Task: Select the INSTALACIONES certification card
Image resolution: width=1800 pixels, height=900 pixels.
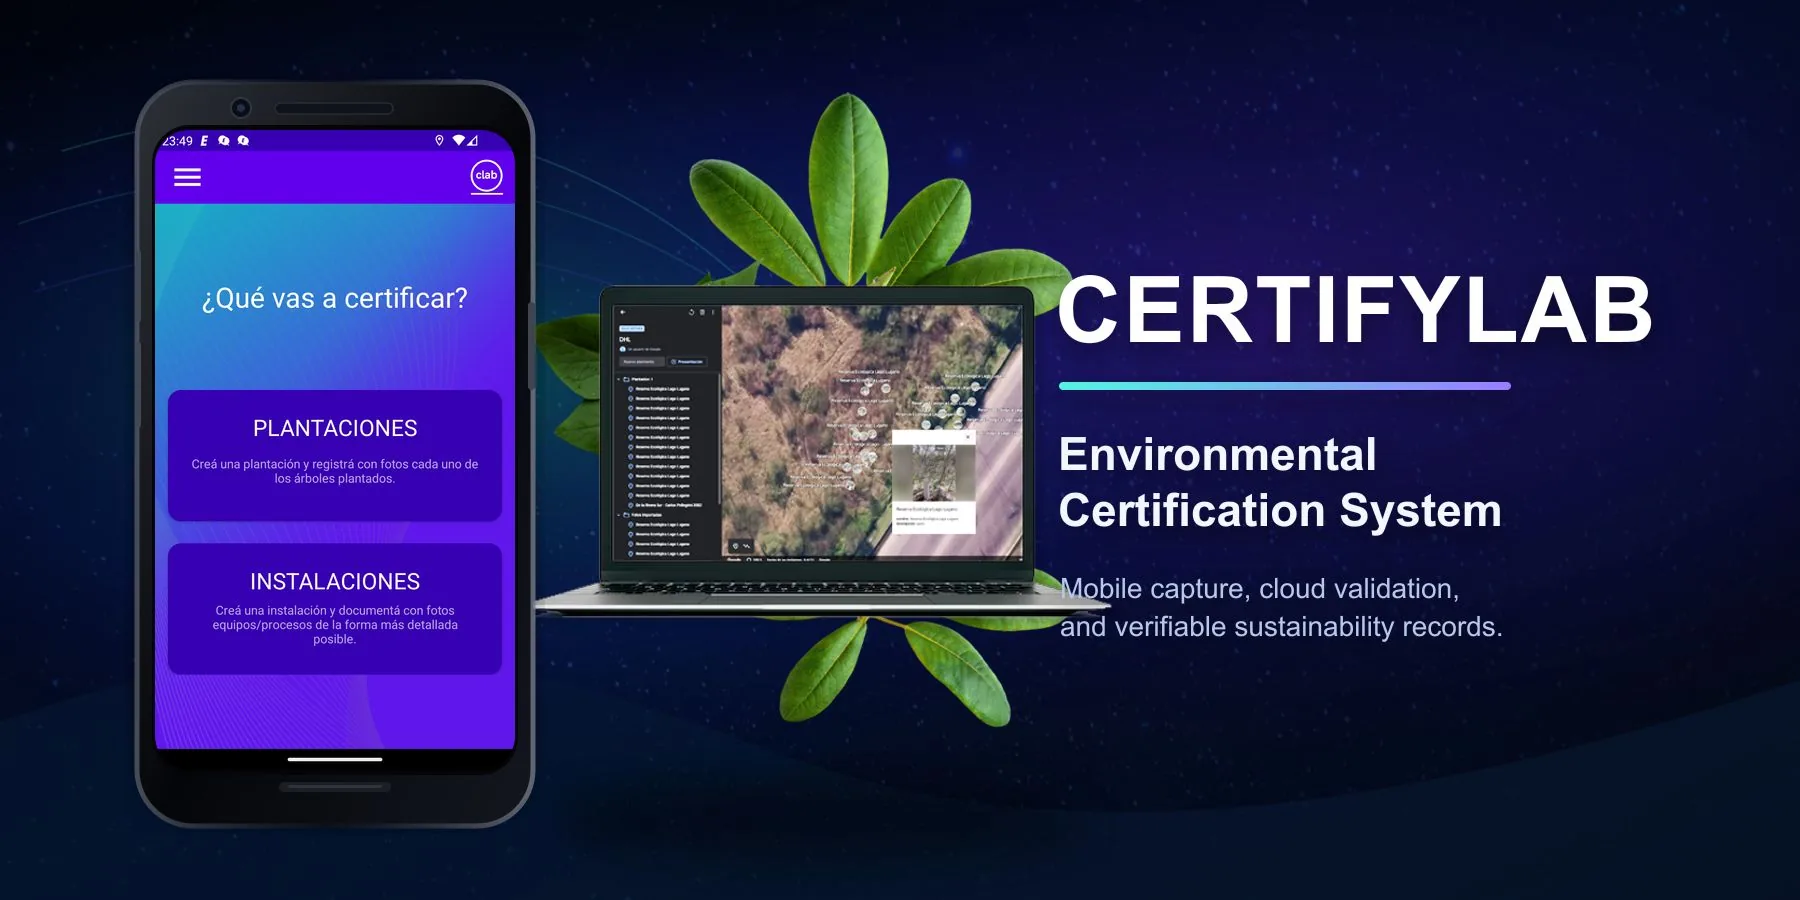Action: pyautogui.click(x=335, y=609)
